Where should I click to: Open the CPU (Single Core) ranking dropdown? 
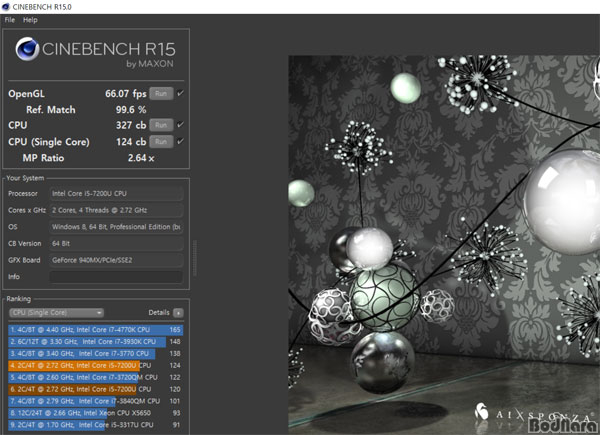(x=56, y=313)
